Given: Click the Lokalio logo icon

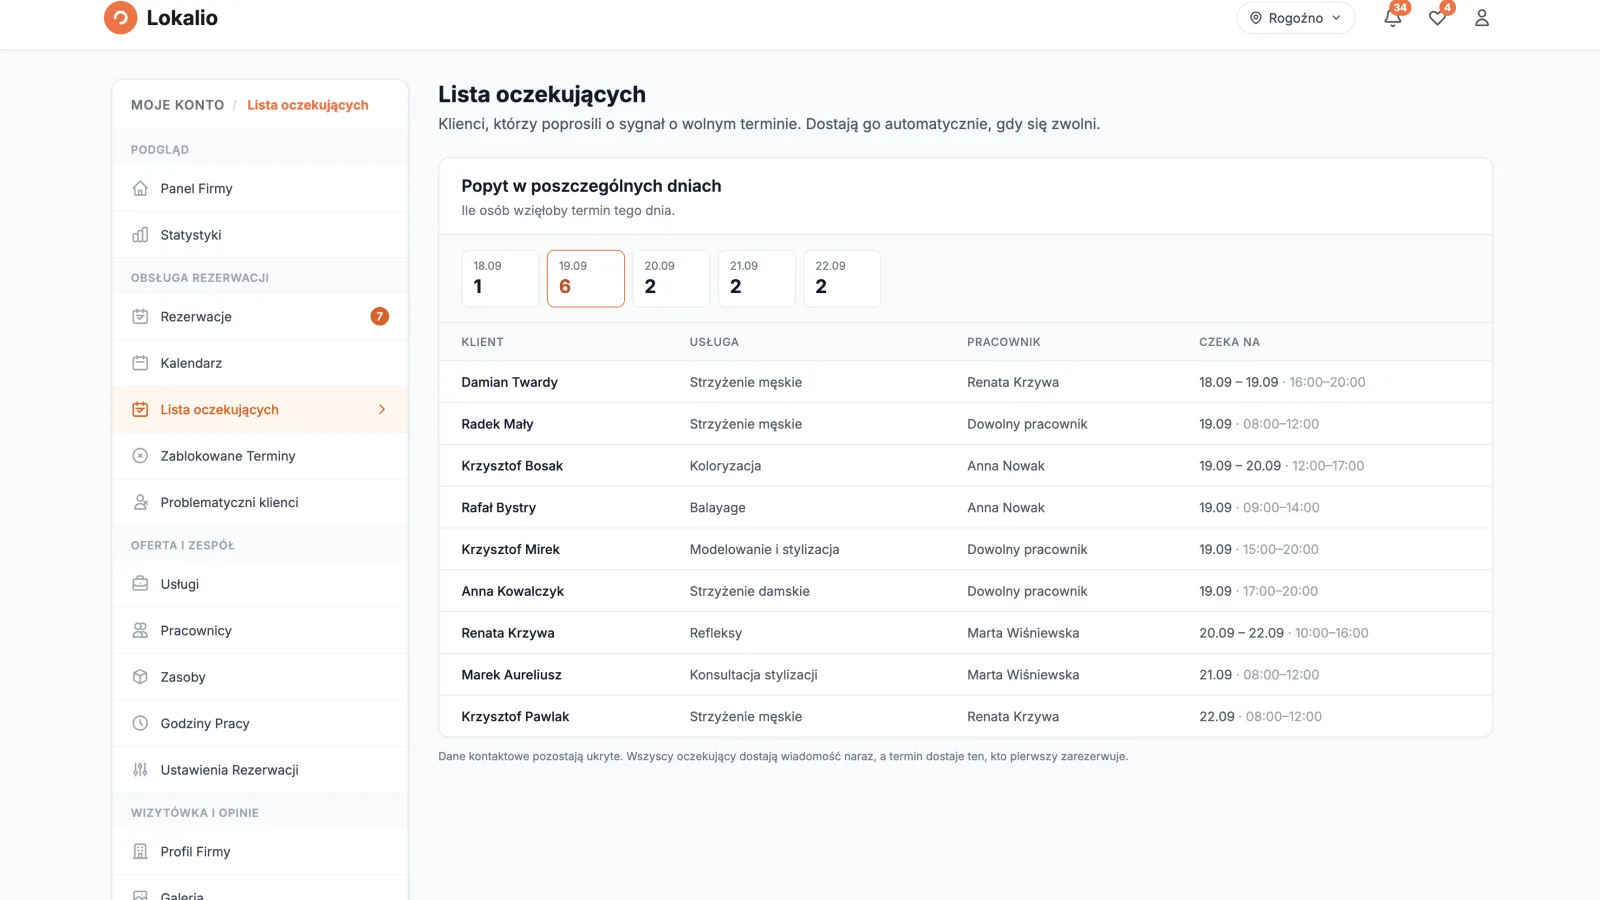Looking at the screenshot, I should (x=120, y=18).
